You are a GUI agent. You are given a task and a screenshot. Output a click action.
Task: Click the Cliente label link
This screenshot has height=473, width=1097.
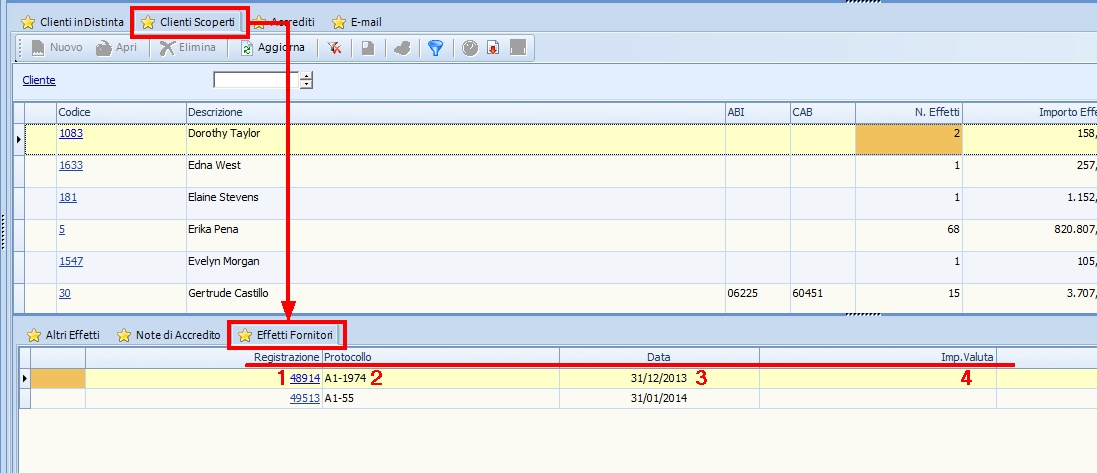click(39, 80)
